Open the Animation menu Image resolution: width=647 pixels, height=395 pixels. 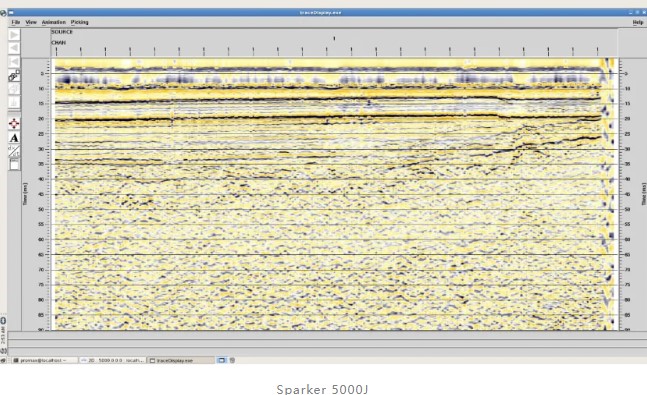[54, 22]
